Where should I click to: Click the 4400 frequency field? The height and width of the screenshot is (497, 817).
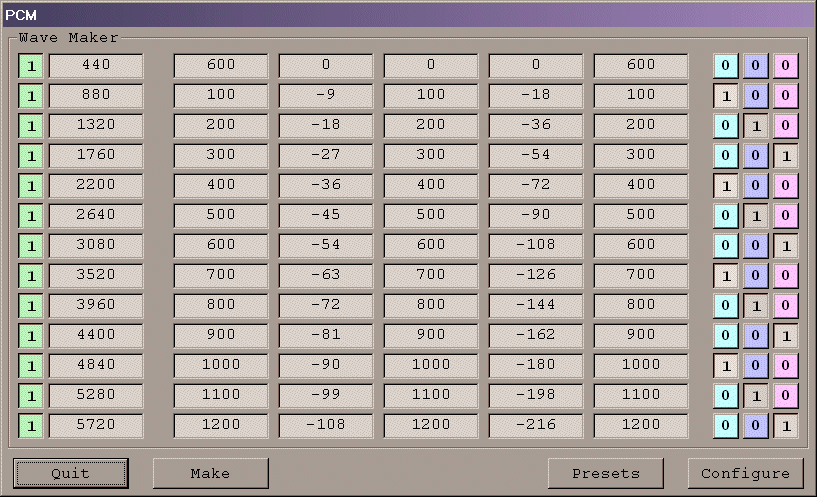tap(96, 336)
